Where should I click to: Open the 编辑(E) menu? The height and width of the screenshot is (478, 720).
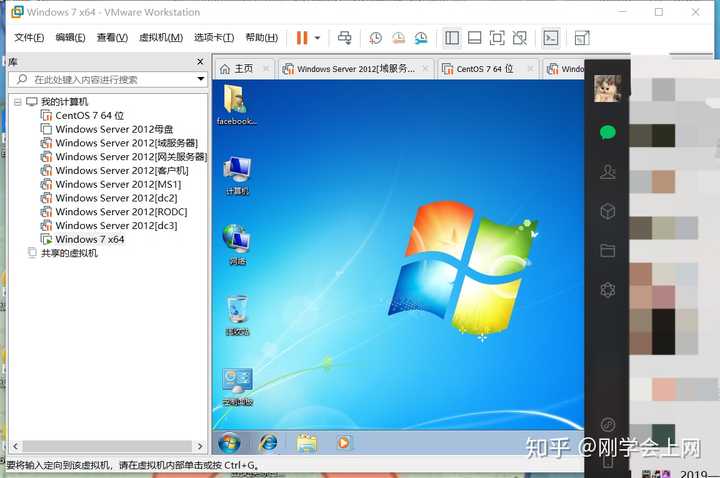pyautogui.click(x=70, y=38)
